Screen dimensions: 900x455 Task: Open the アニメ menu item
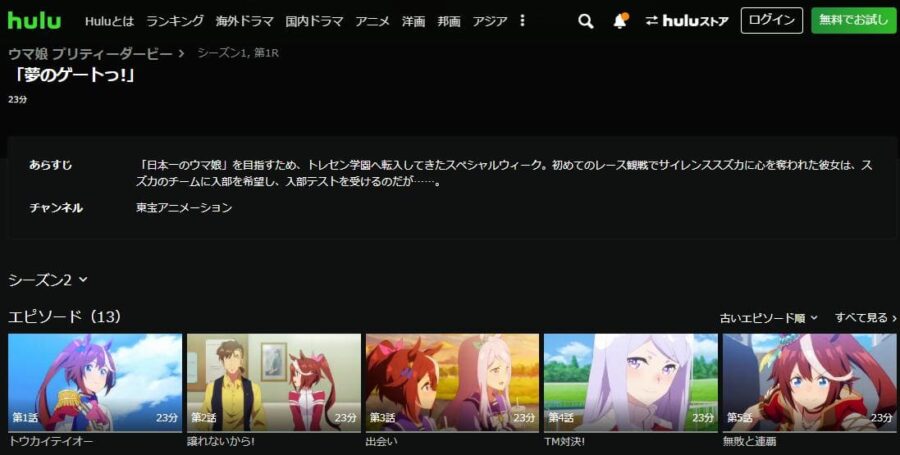coord(372,21)
